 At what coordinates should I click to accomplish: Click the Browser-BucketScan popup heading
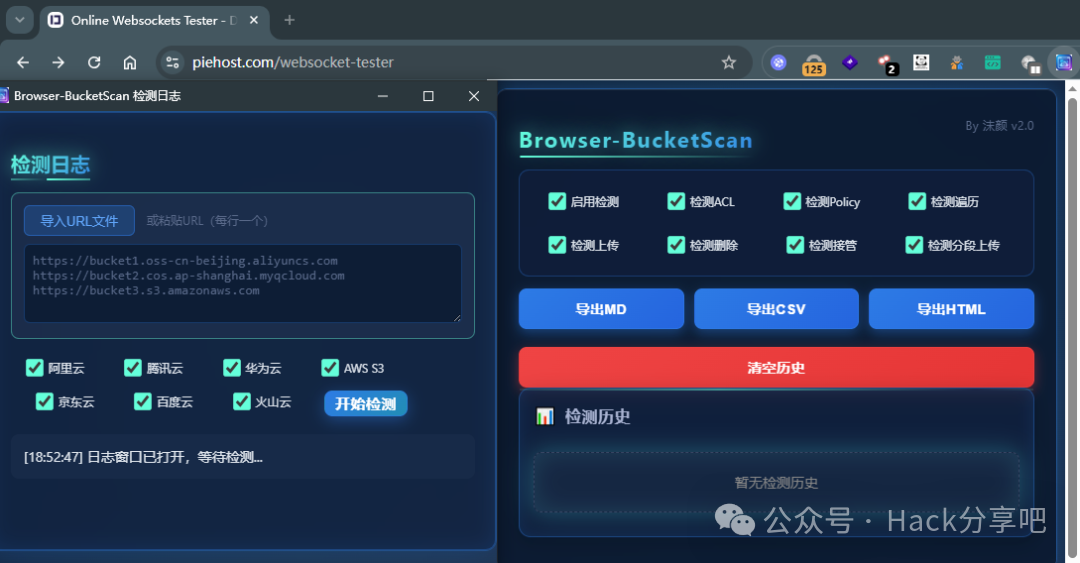pos(636,141)
